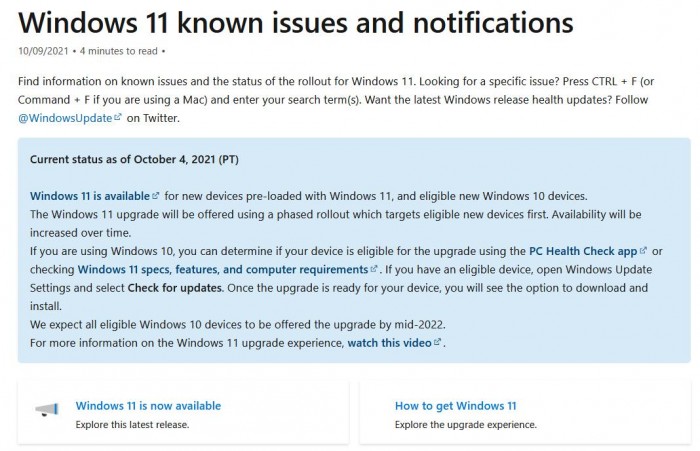Click external-link icon beside @WindowsUpdate
Viewport: 700px width, 451px height.
pyautogui.click(x=118, y=117)
